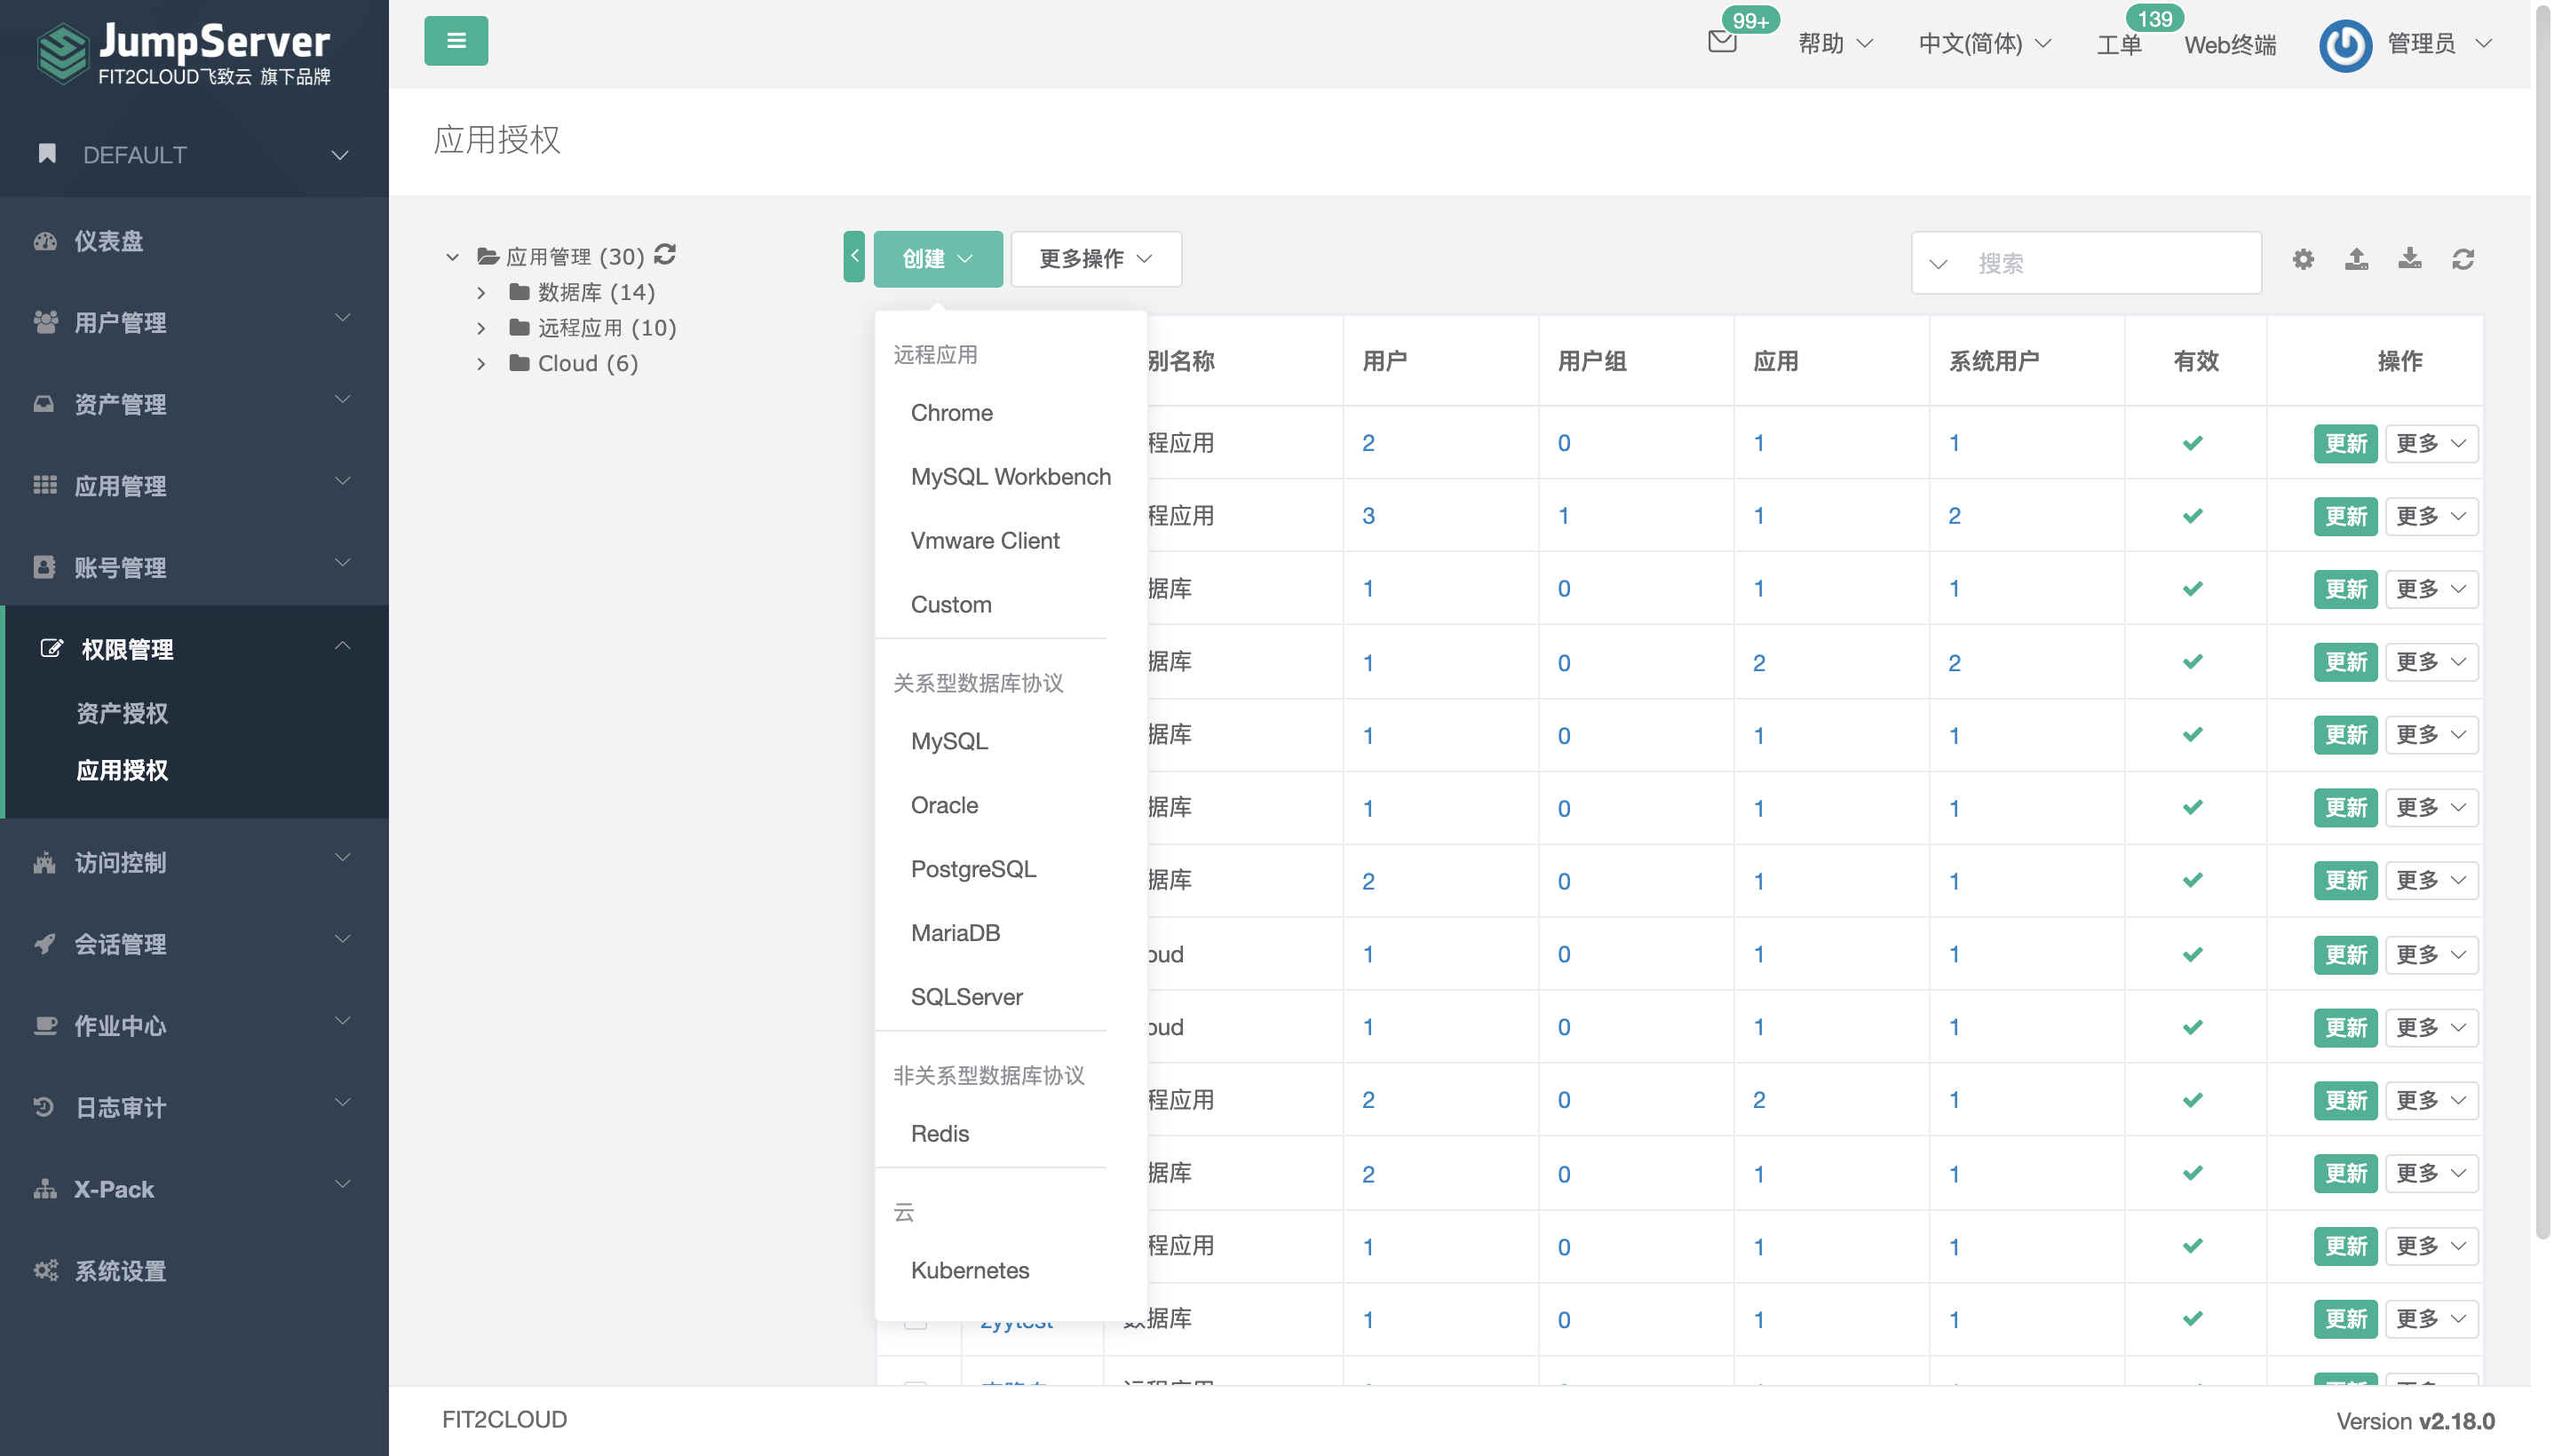The width and height of the screenshot is (2554, 1456).
Task: Click the hamburger menu toggle icon
Action: [456, 41]
